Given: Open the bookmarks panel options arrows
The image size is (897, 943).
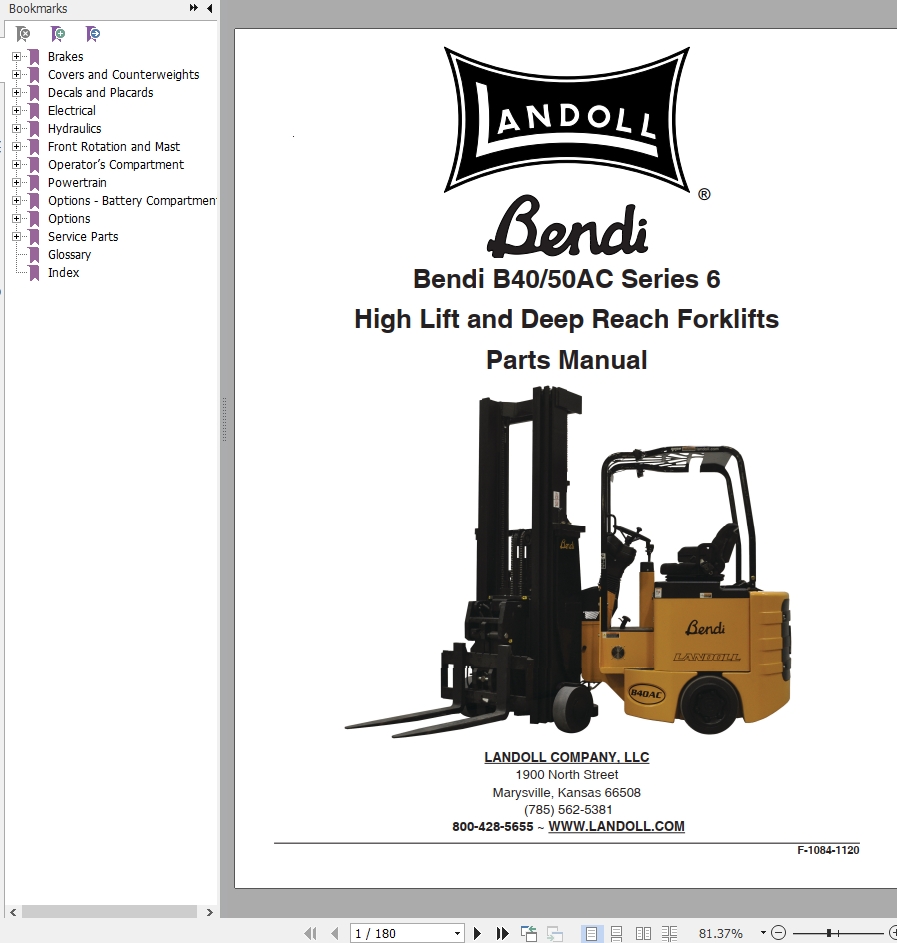Looking at the screenshot, I should point(194,8).
